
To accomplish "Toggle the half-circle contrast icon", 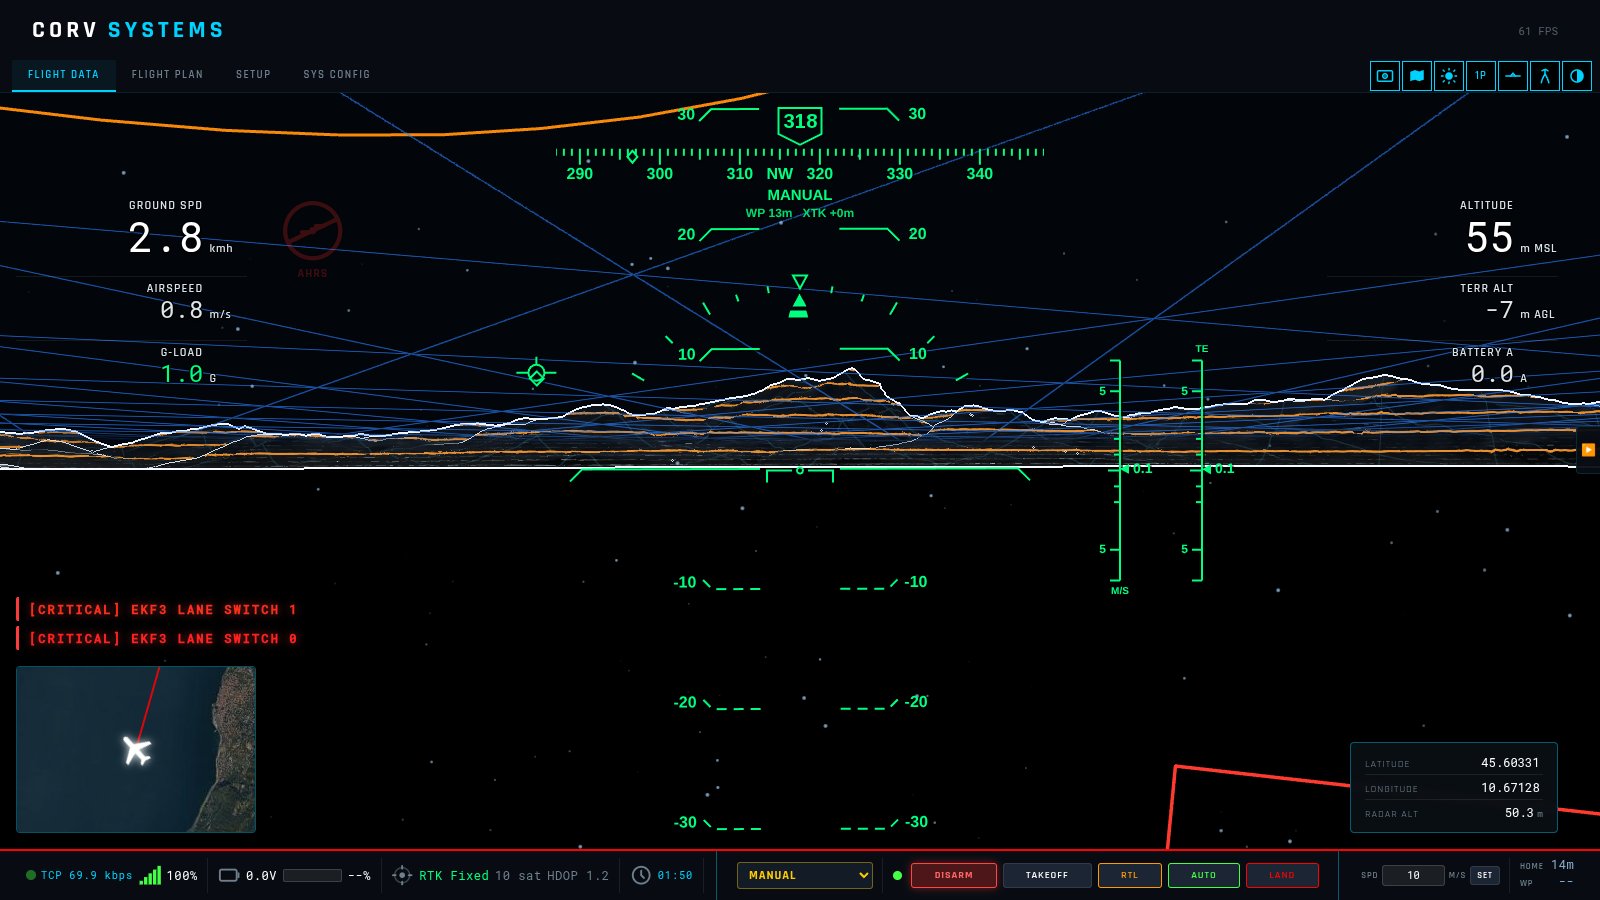I will point(1577,76).
